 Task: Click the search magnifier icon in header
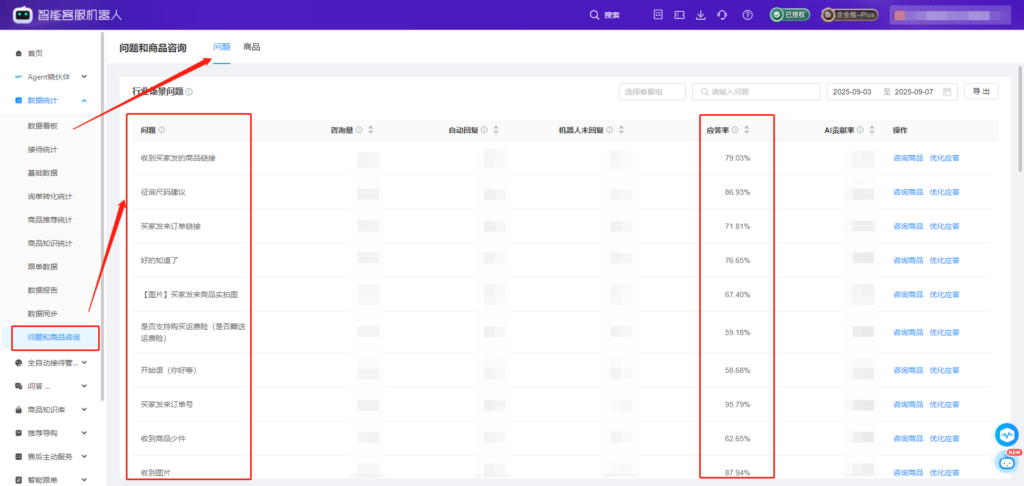[x=595, y=15]
